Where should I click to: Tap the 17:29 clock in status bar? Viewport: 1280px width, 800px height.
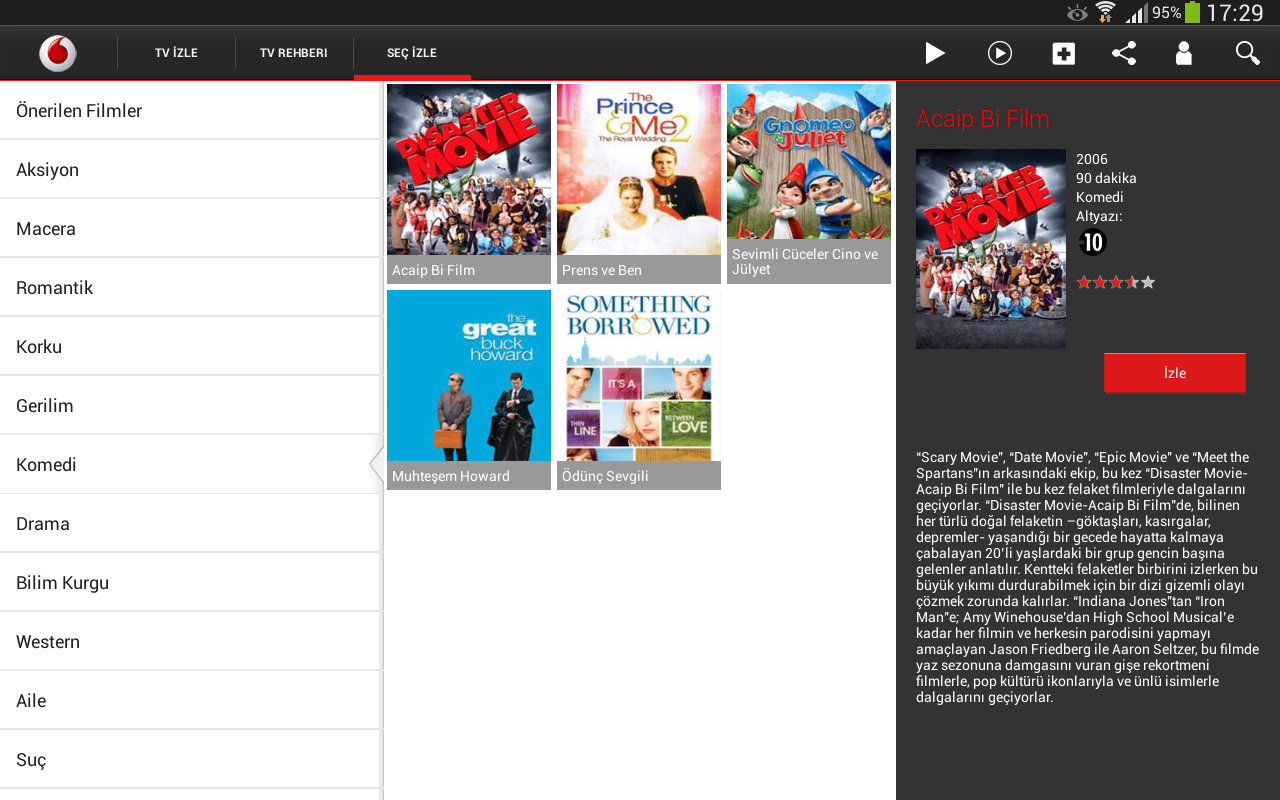(1235, 13)
